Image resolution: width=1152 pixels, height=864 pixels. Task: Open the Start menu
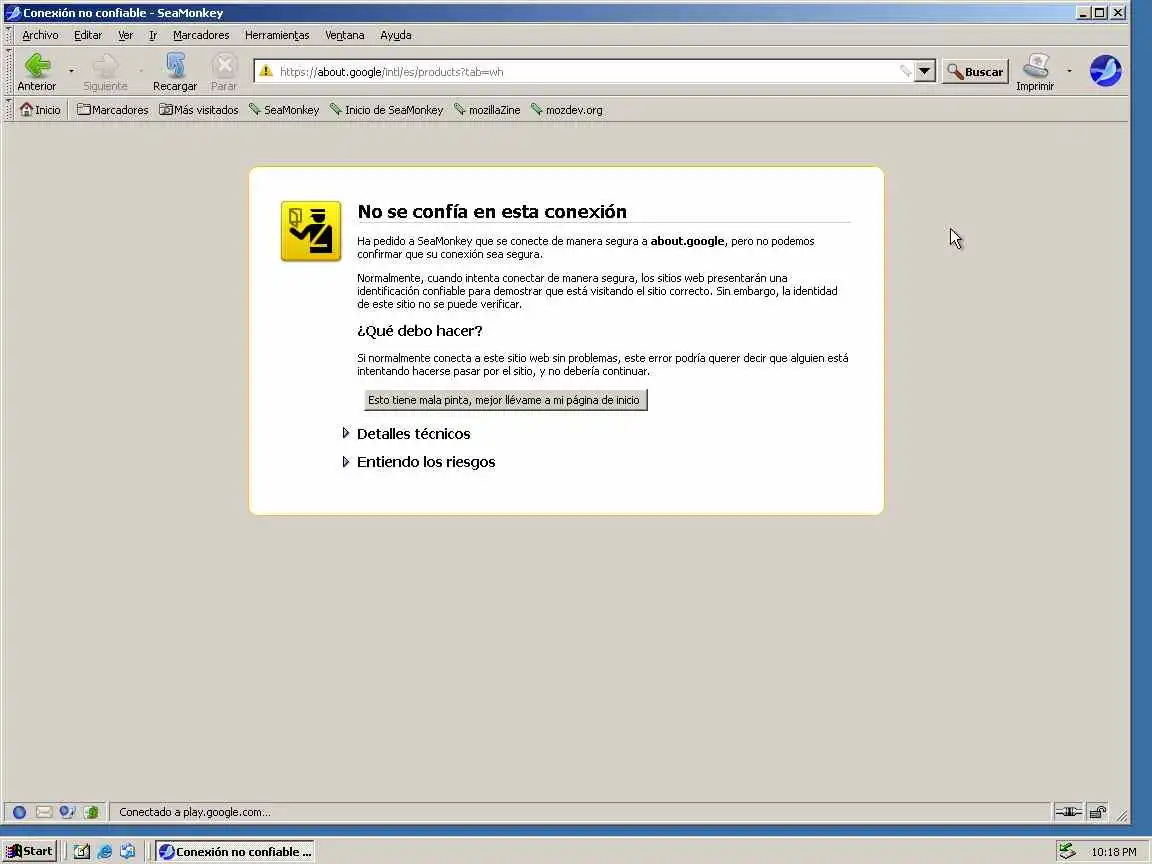(x=29, y=852)
